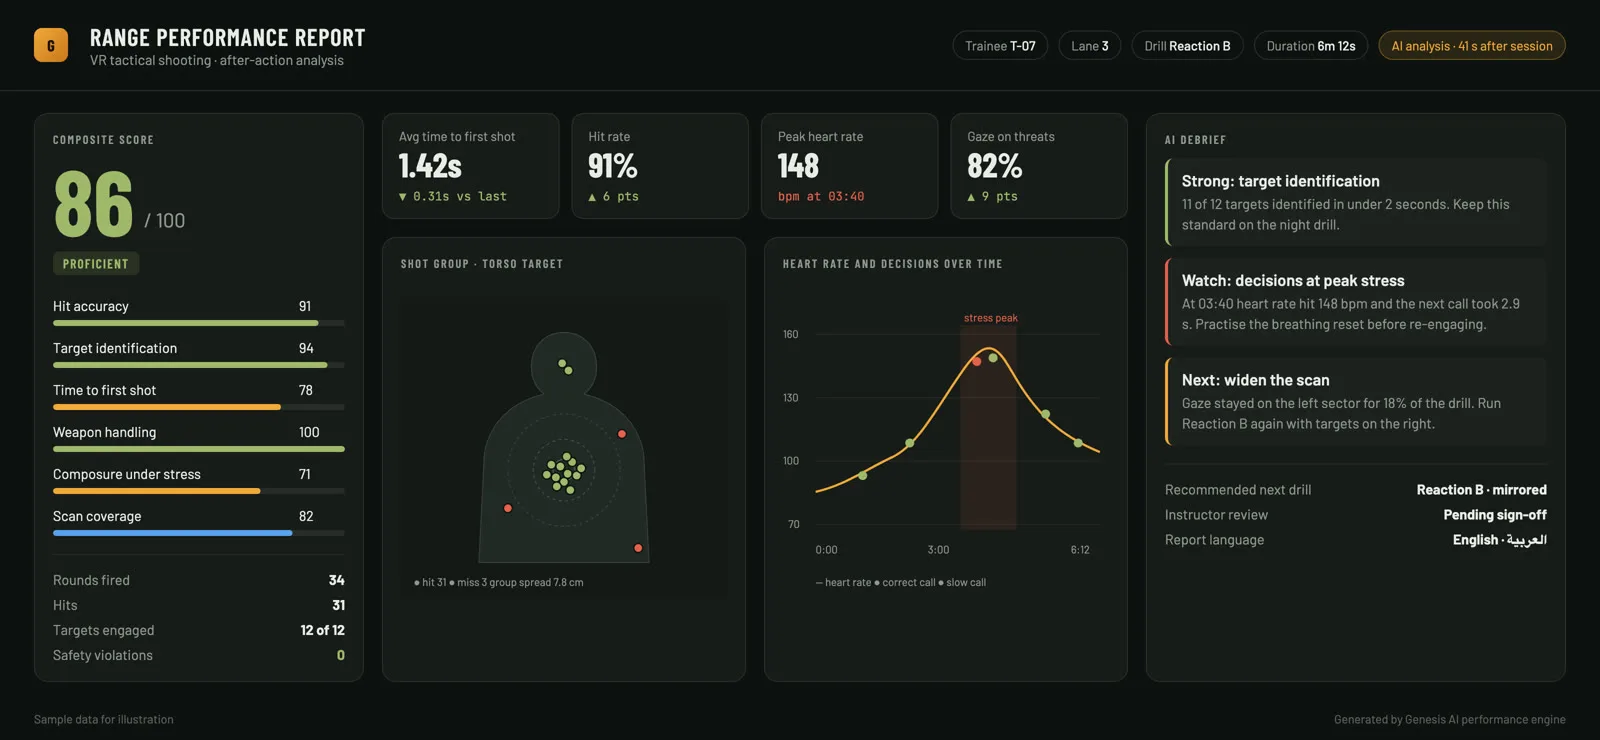Click the Sample data for illustration footer note
The height and width of the screenshot is (740, 1600).
[104, 719]
